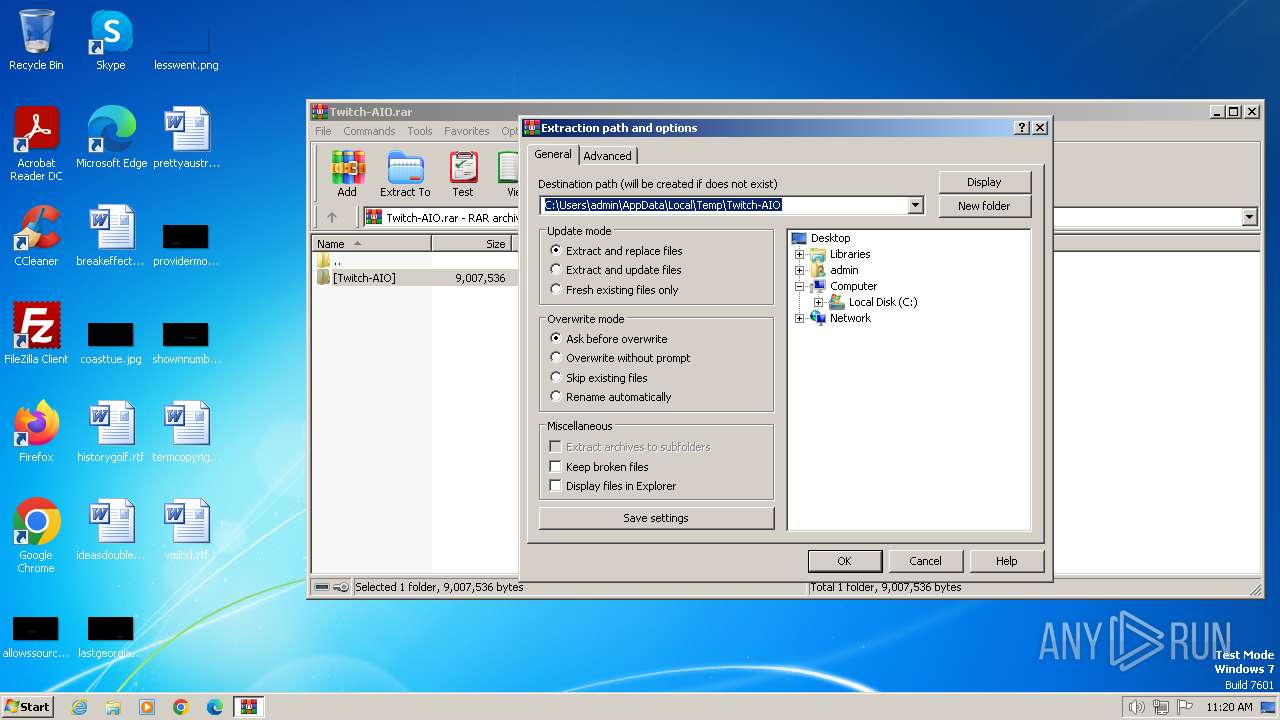1280x720 pixels.
Task: Select the Microsoft Edge desktop icon
Action: pyautogui.click(x=111, y=138)
